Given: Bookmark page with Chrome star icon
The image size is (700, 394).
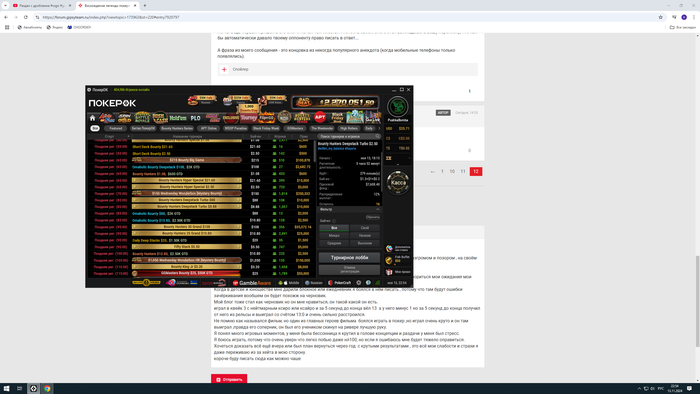Looking at the screenshot, I should [660, 17].
